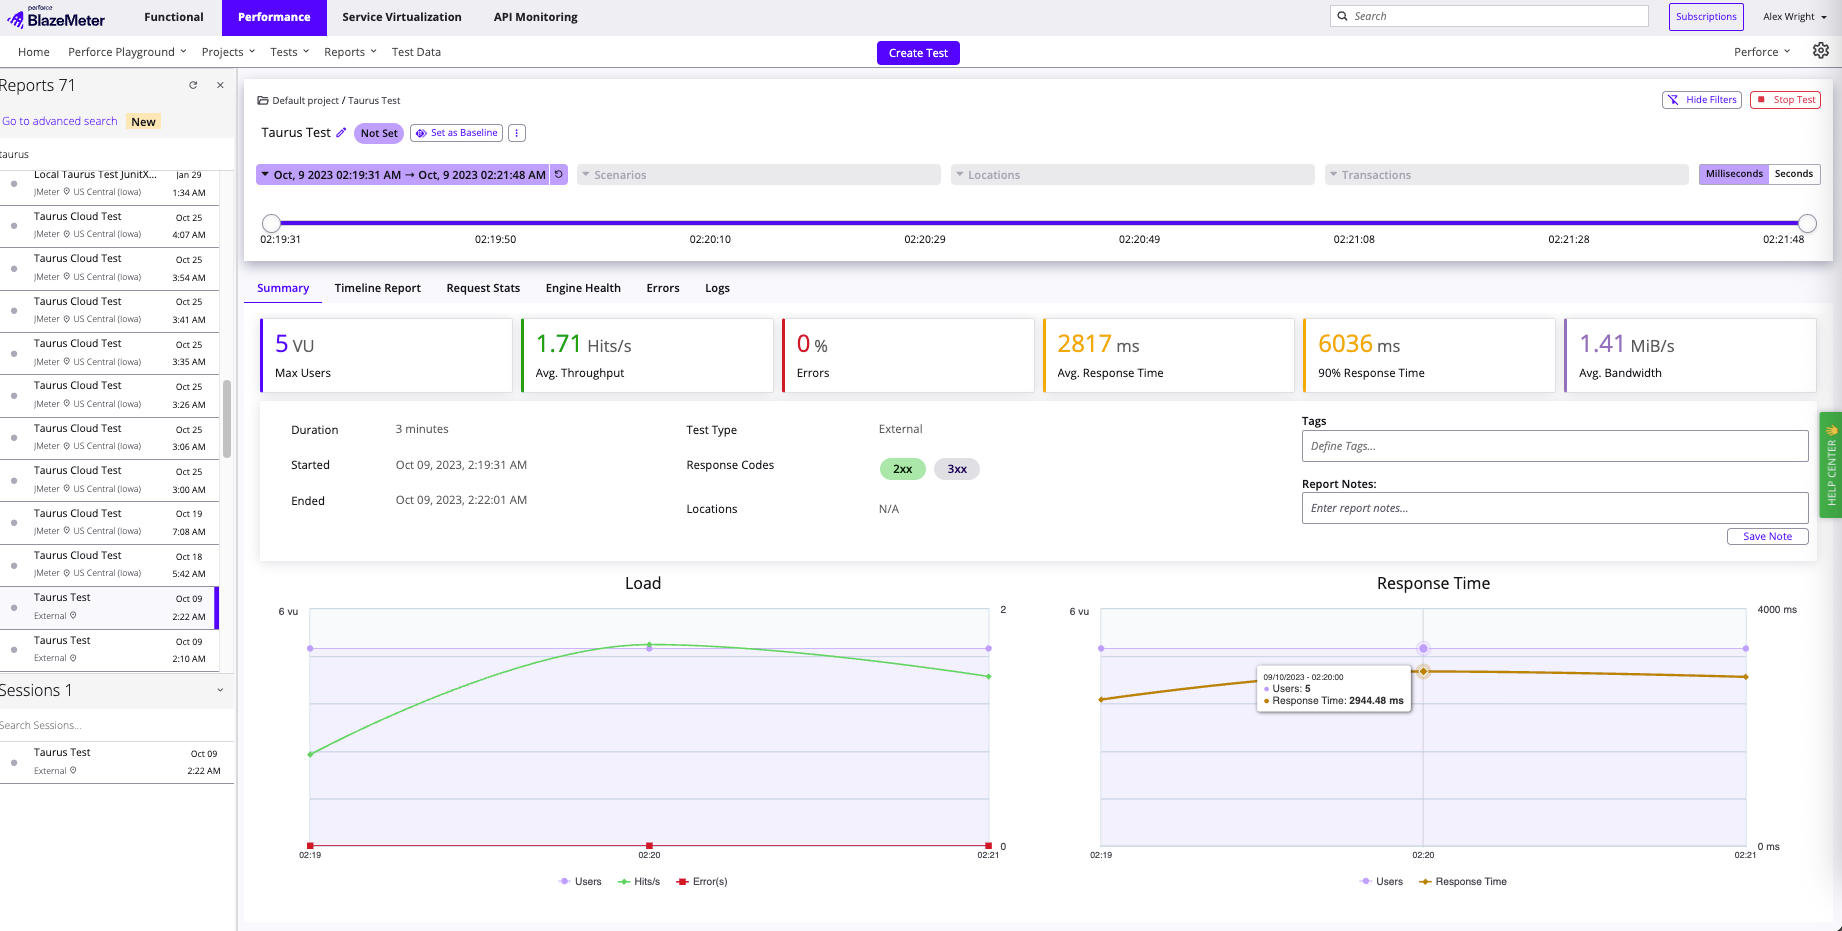Click the Help Center side tab

1831,465
